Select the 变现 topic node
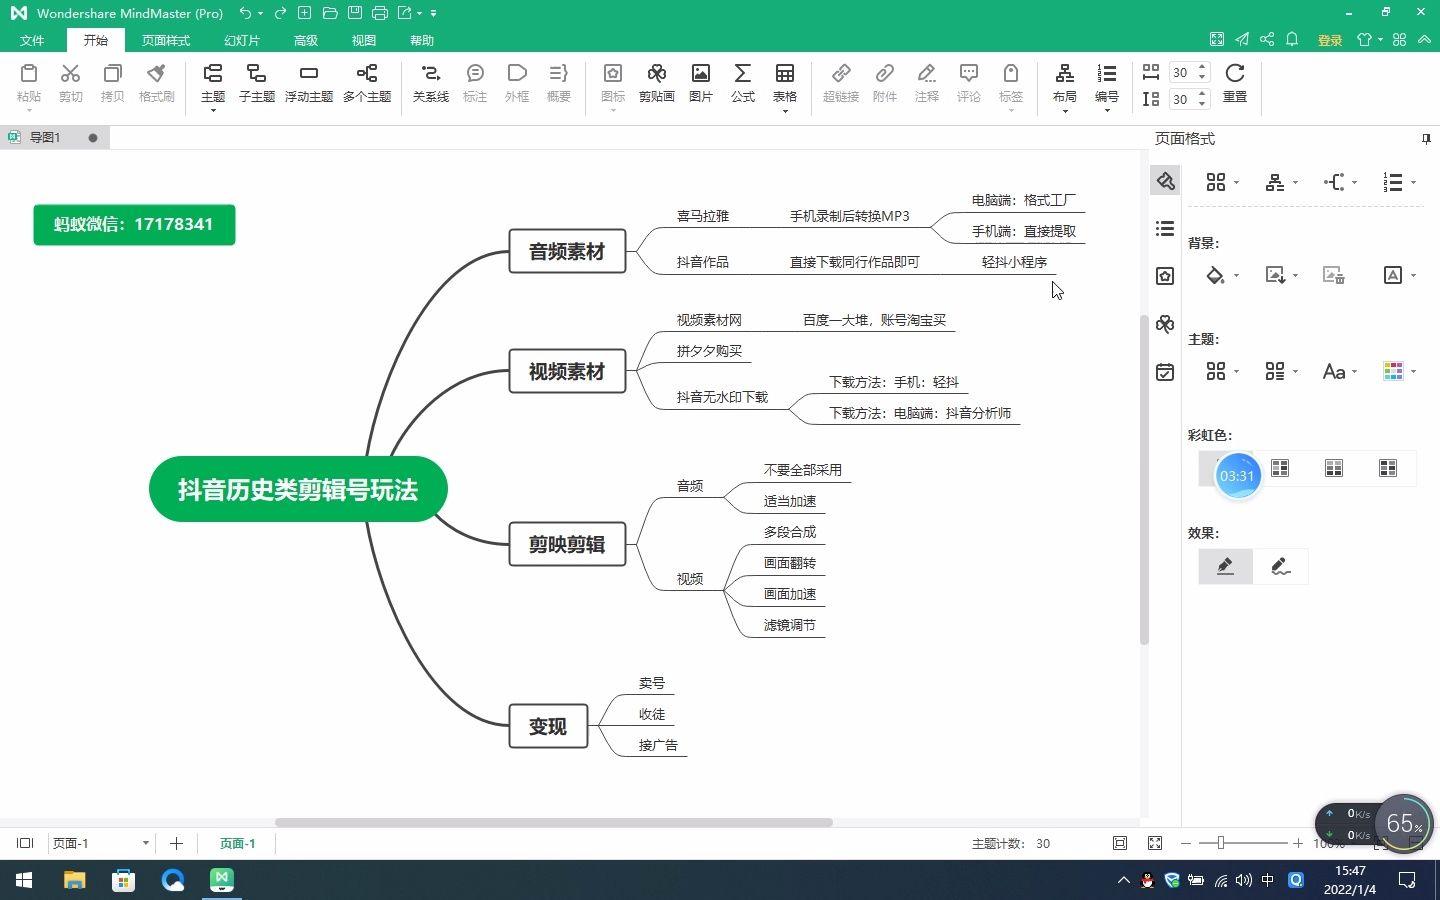Viewport: 1440px width, 900px height. (548, 726)
